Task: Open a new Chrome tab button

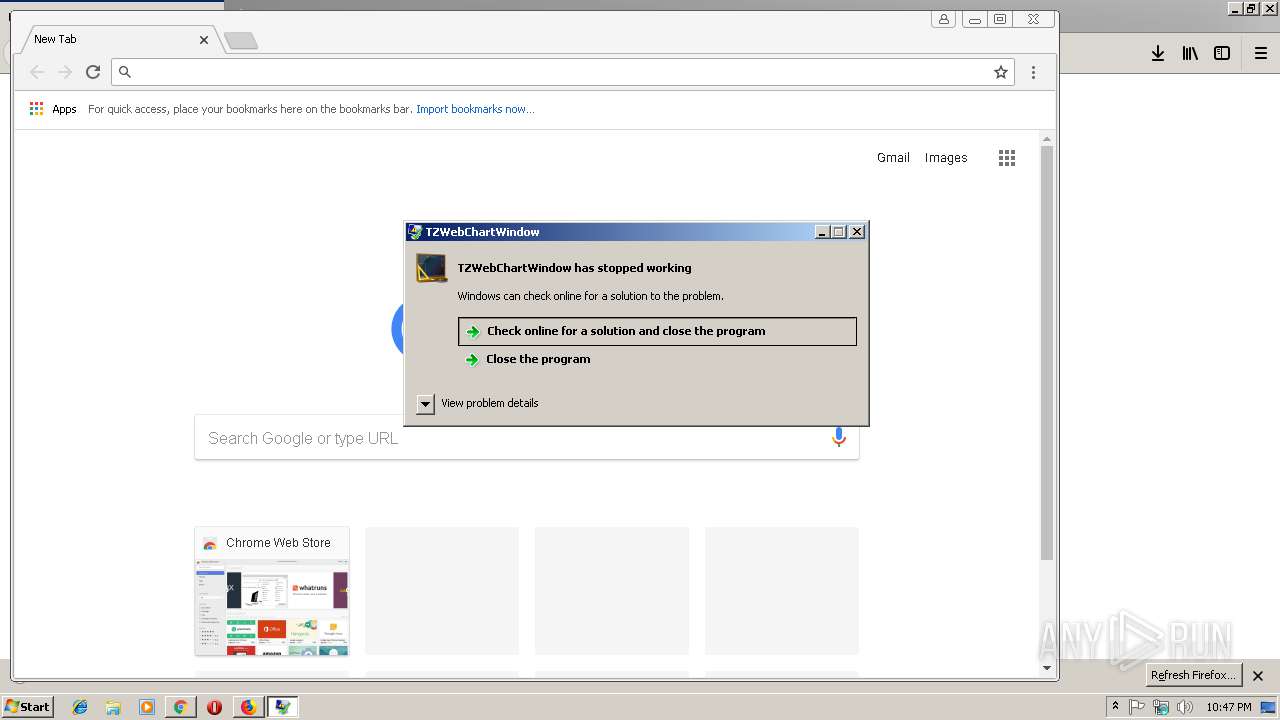Action: click(241, 40)
